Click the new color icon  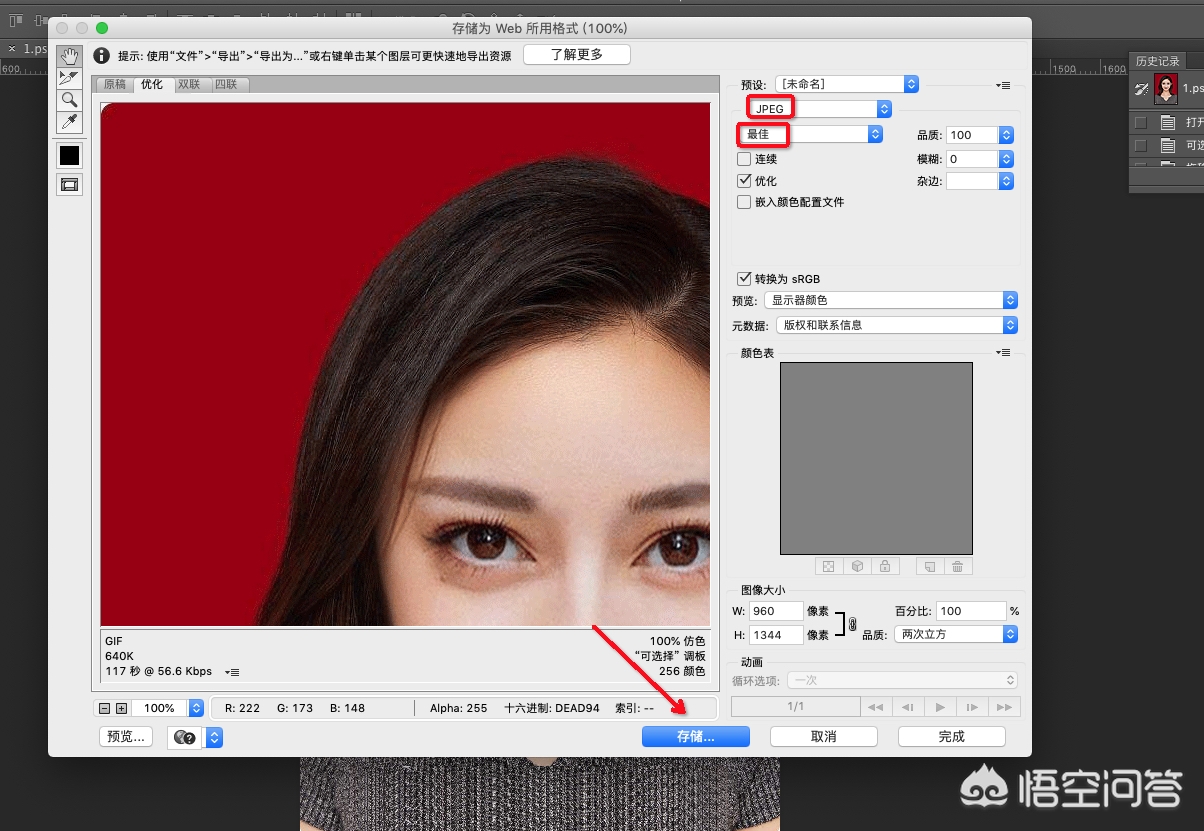pyautogui.click(x=929, y=566)
